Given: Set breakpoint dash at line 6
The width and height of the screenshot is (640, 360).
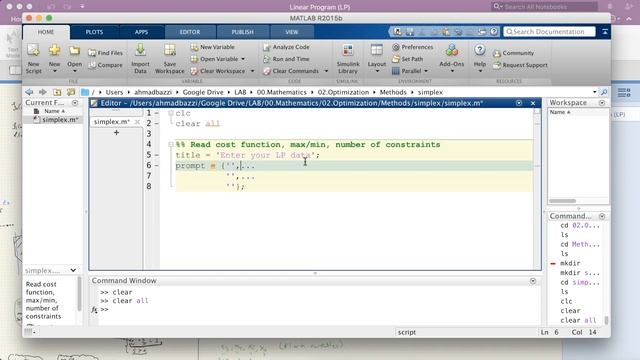Looking at the screenshot, I should [157, 166].
